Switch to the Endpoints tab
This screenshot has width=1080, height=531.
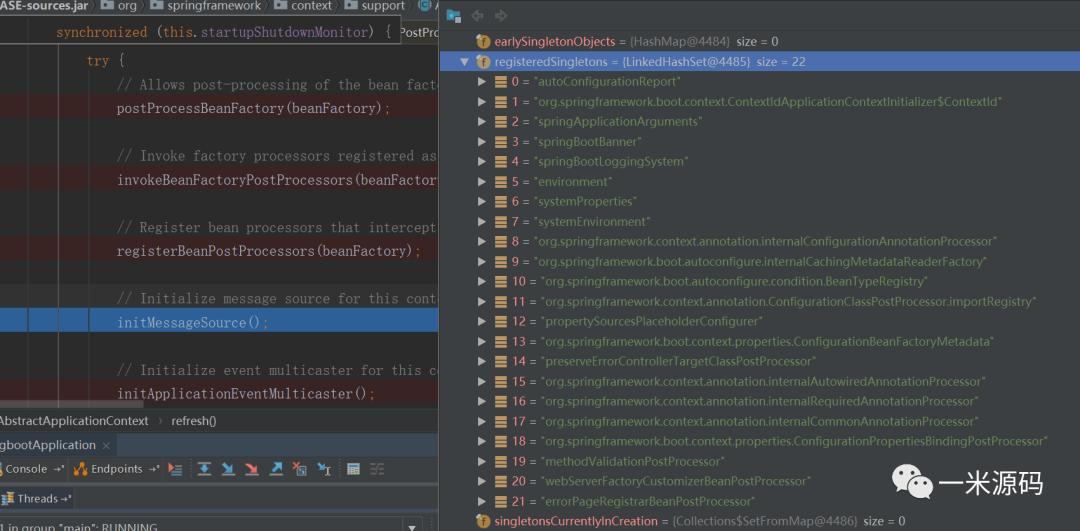tap(116, 469)
